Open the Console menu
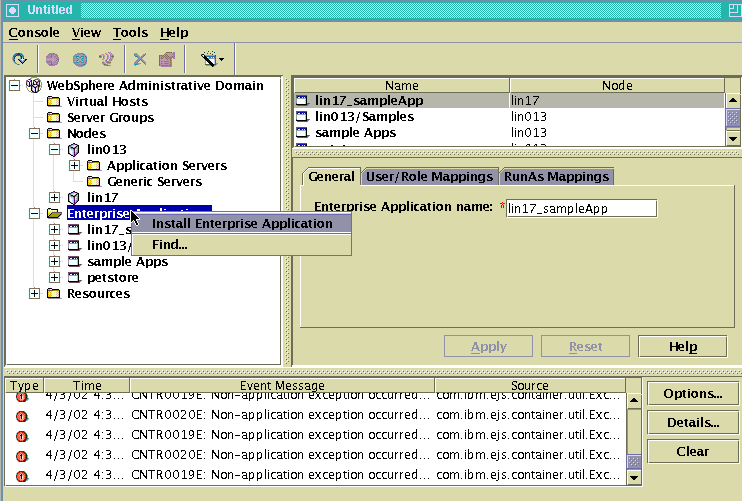The width and height of the screenshot is (742, 501). click(x=34, y=33)
